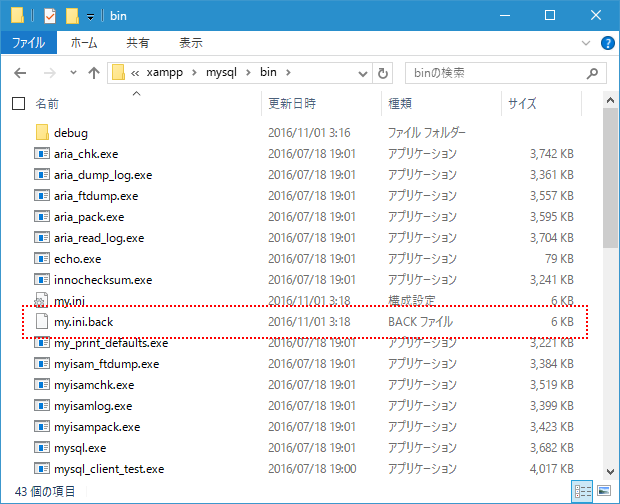Navigate to xampp in address bar

165,73
